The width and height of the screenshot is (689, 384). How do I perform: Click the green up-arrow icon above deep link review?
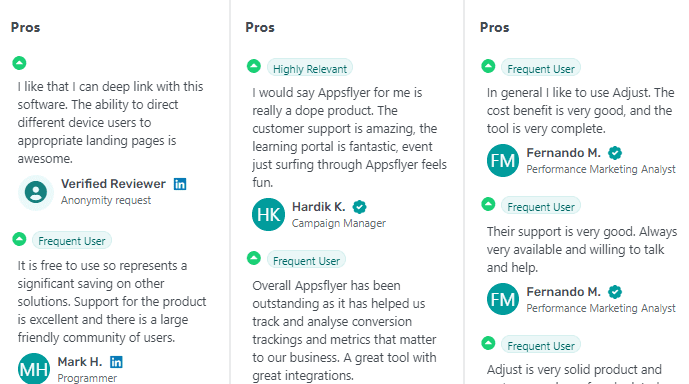[19, 63]
